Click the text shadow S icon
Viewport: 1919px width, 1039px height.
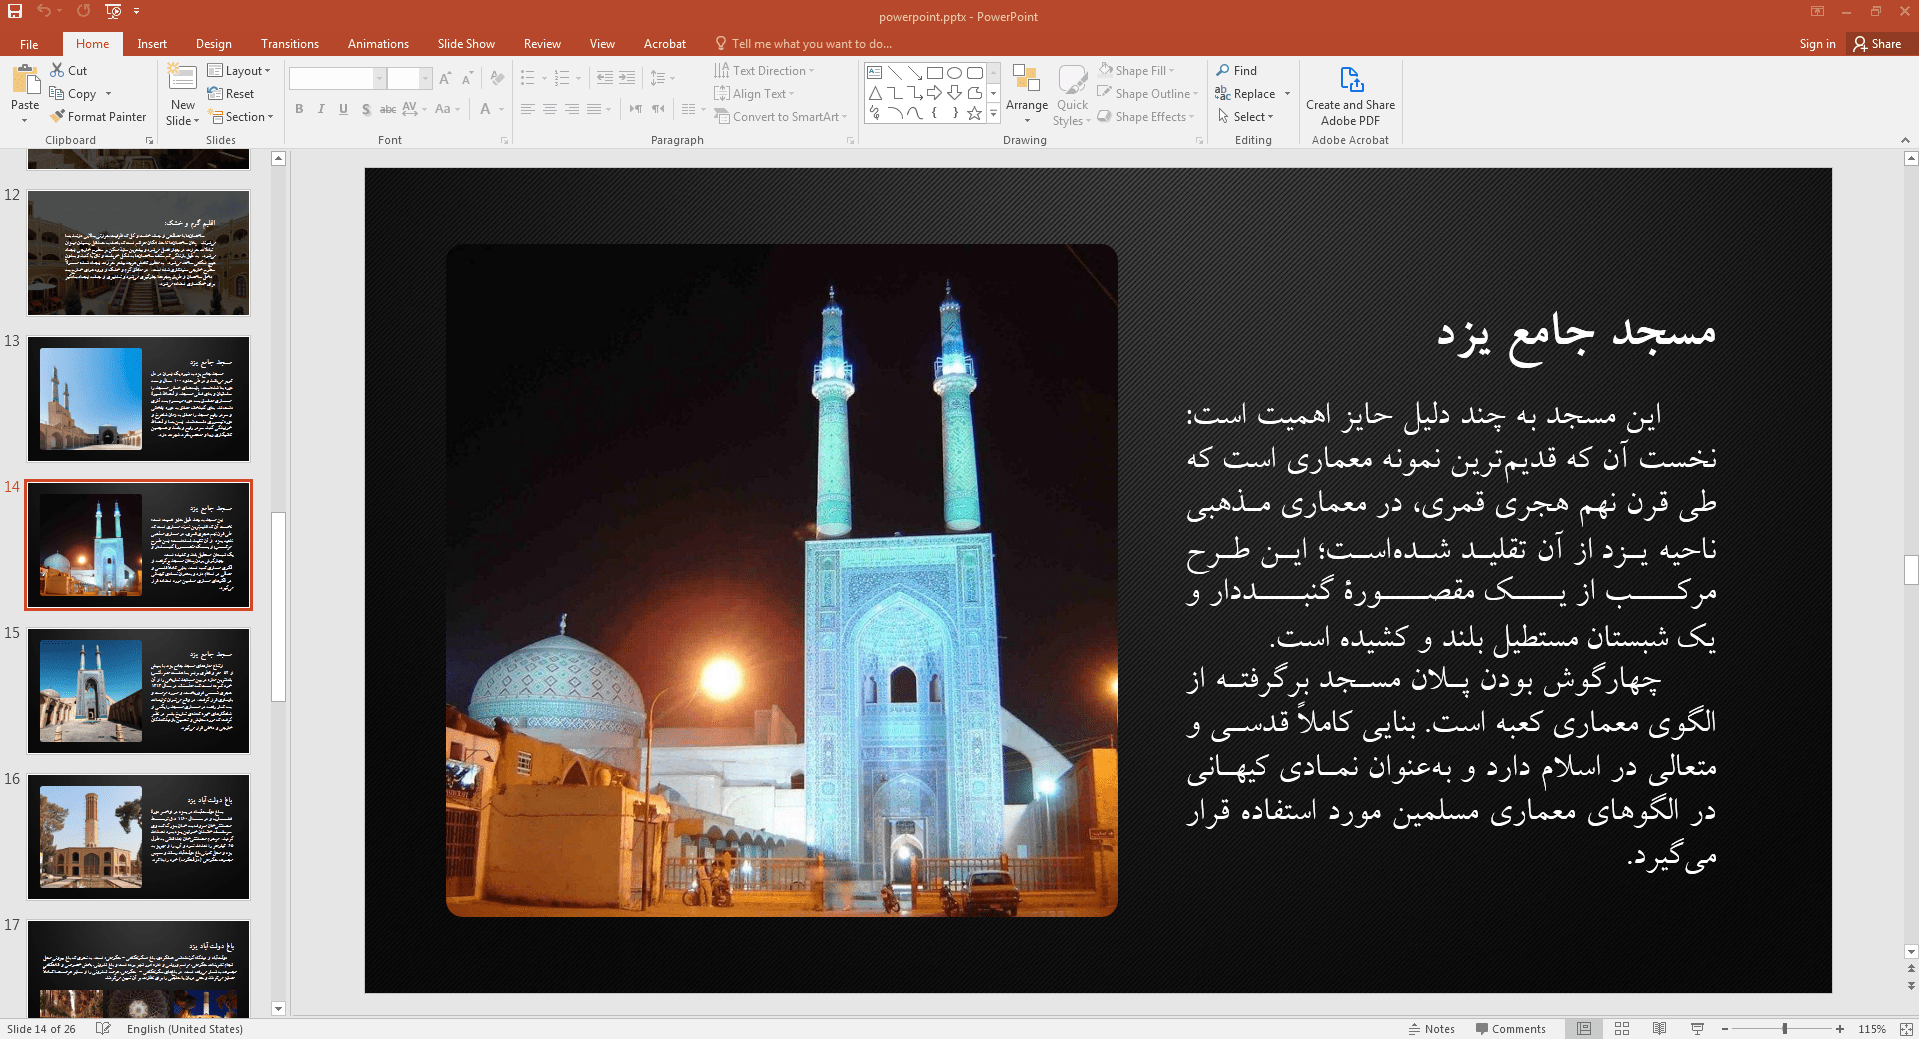pos(366,109)
